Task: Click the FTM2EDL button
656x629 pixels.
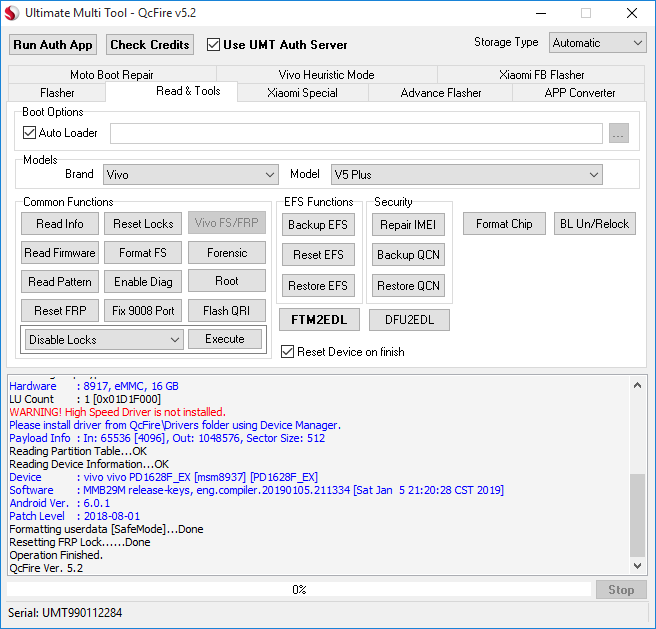Action: [319, 320]
